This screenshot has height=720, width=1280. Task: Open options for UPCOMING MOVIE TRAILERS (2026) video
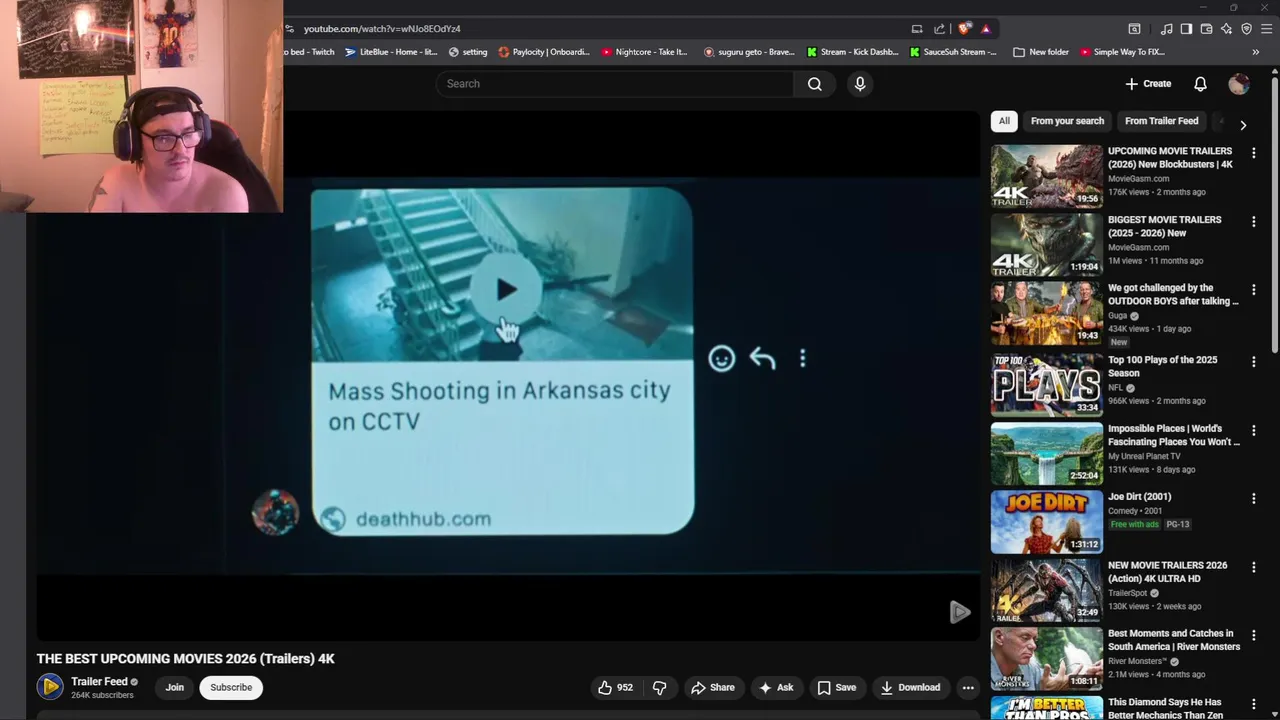(1253, 153)
